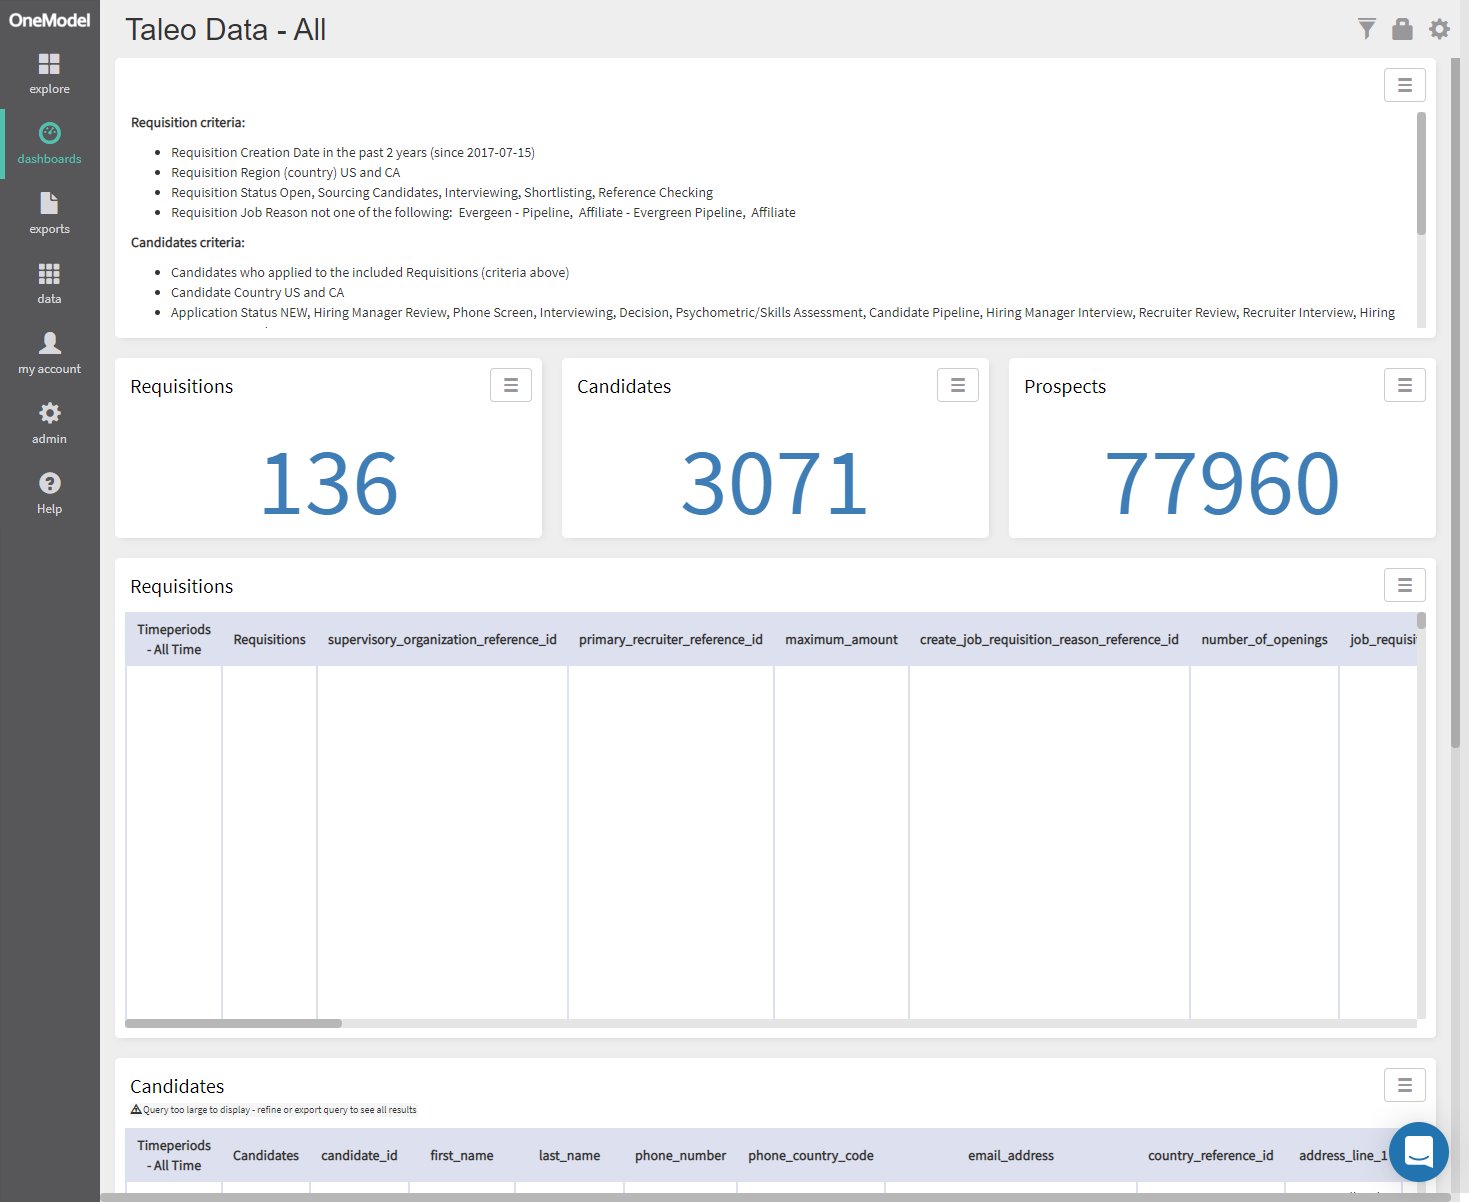Go to dashboards in sidebar
The width and height of the screenshot is (1469, 1202).
[49, 144]
